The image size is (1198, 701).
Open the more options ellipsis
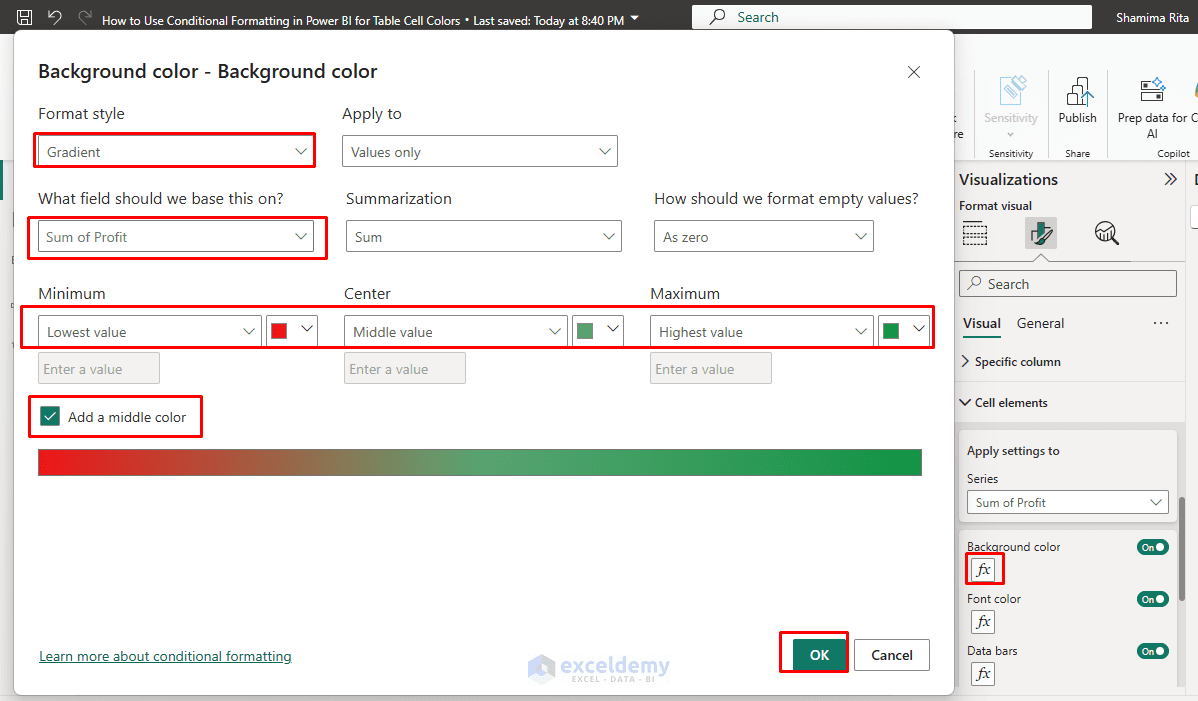pyautogui.click(x=1161, y=323)
